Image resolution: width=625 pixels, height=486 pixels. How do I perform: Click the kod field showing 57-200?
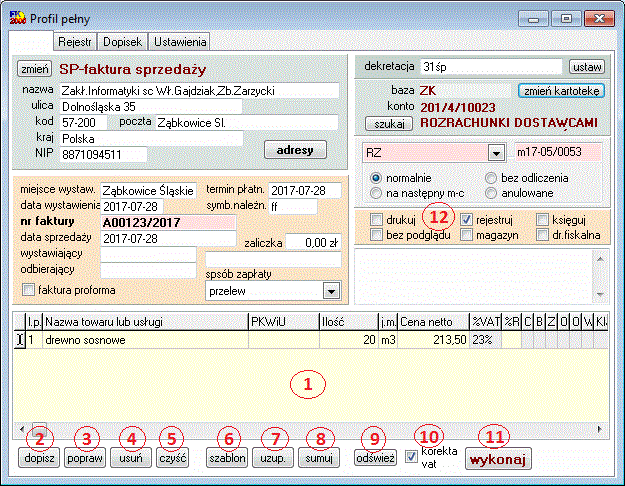click(83, 122)
